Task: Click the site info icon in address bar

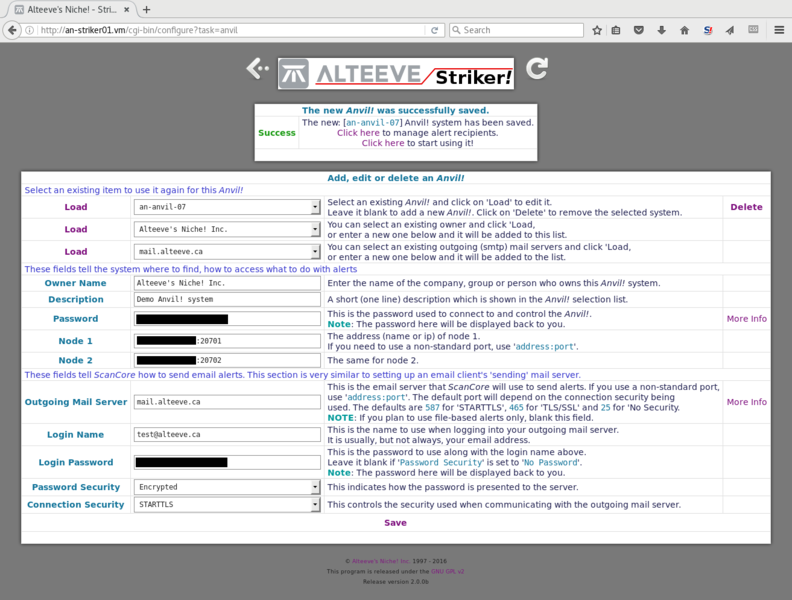Action: [x=30, y=30]
